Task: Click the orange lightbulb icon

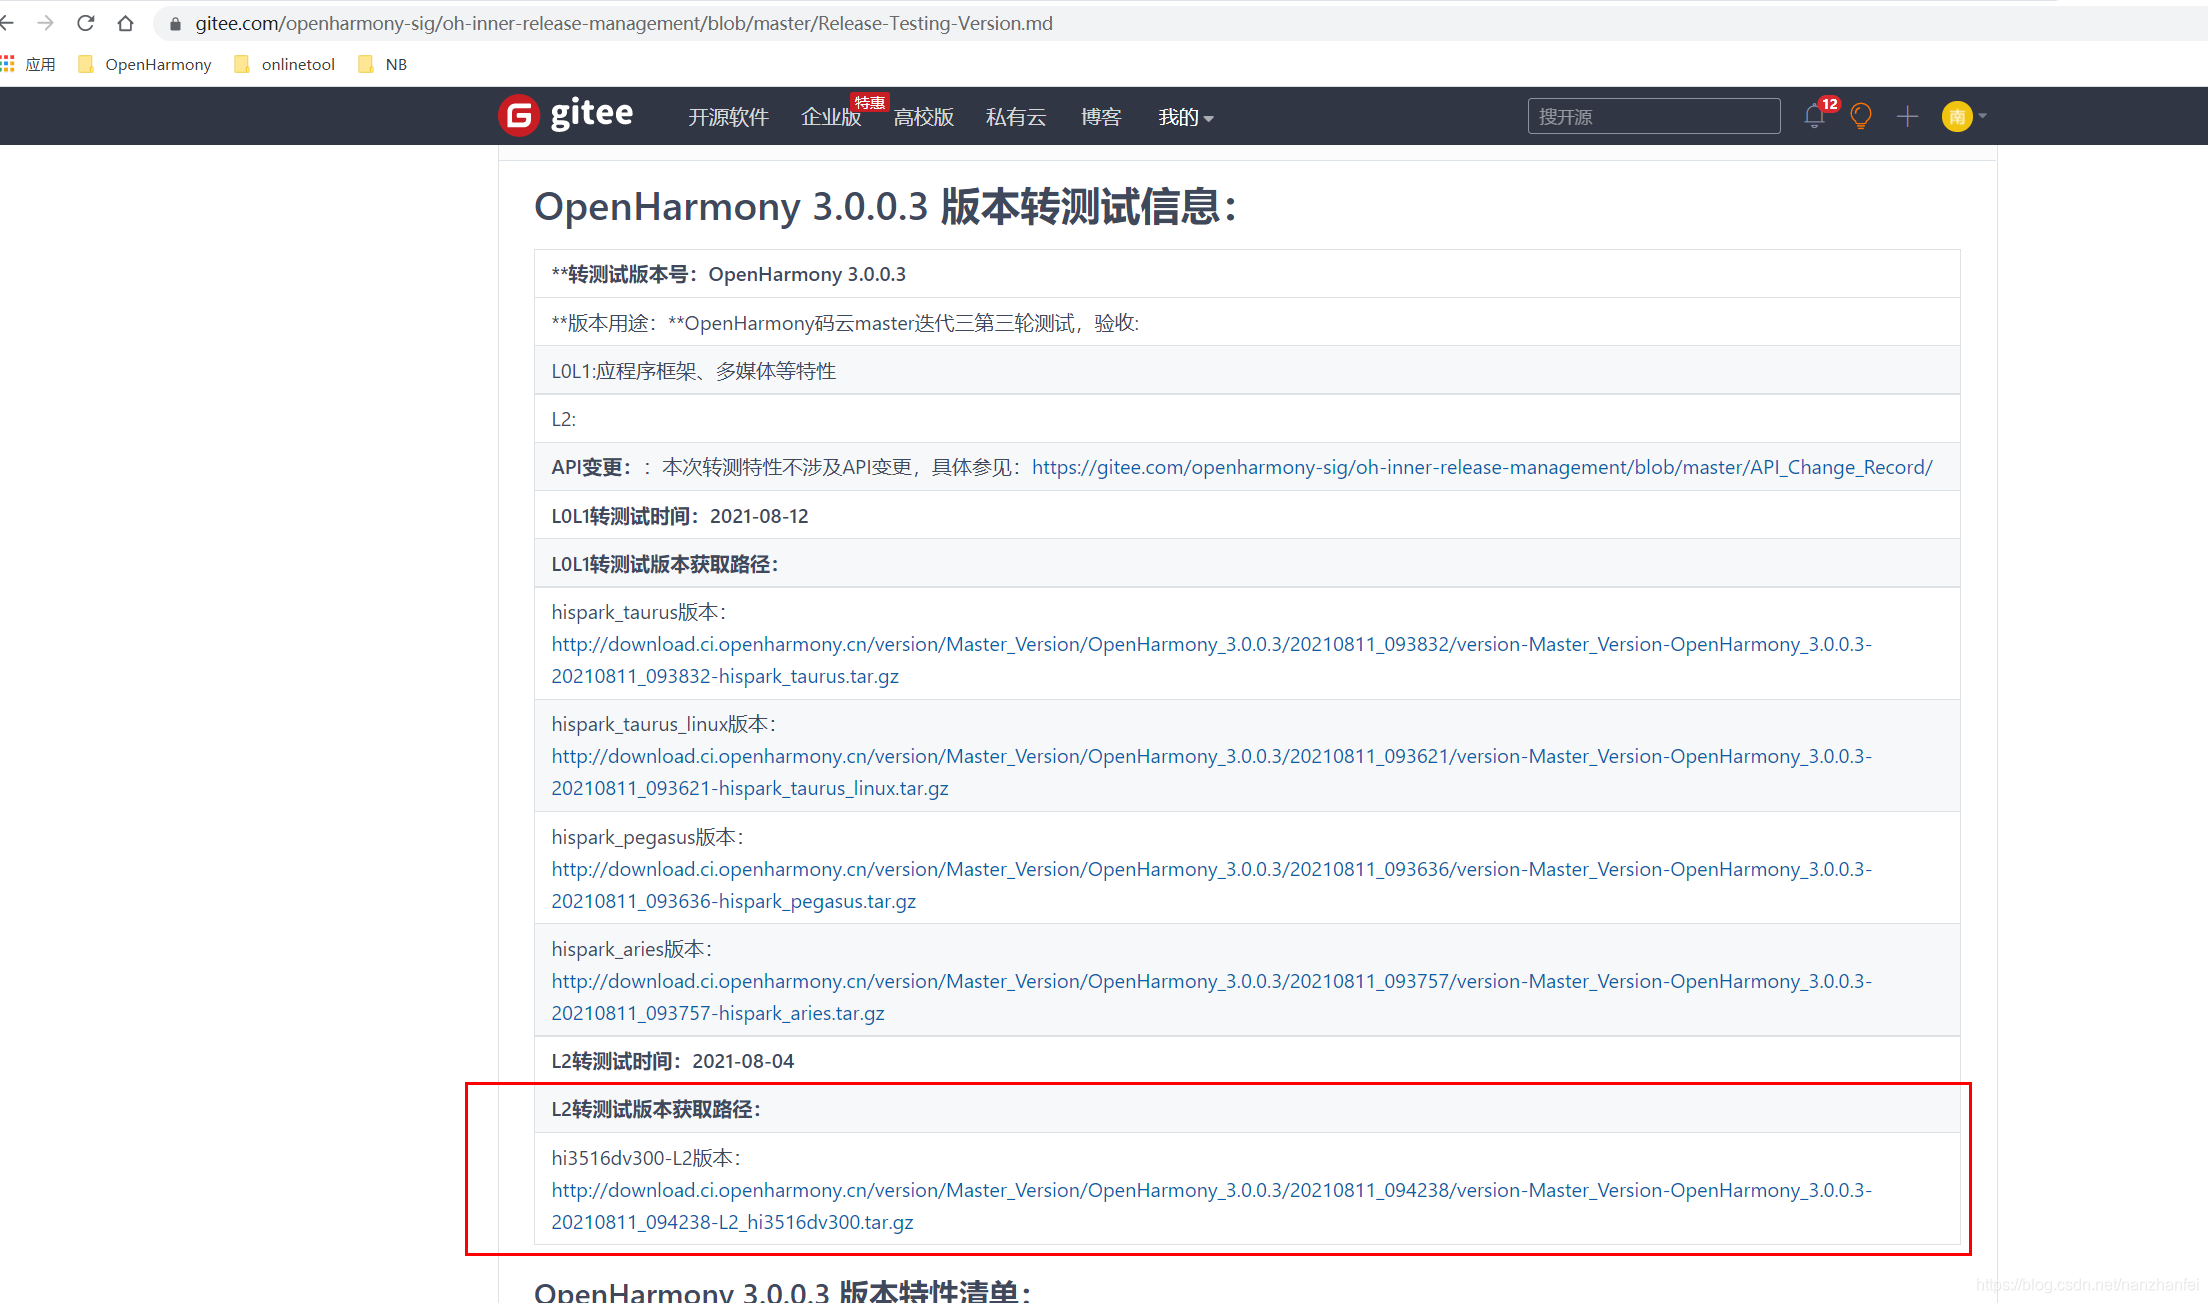Action: click(1861, 116)
